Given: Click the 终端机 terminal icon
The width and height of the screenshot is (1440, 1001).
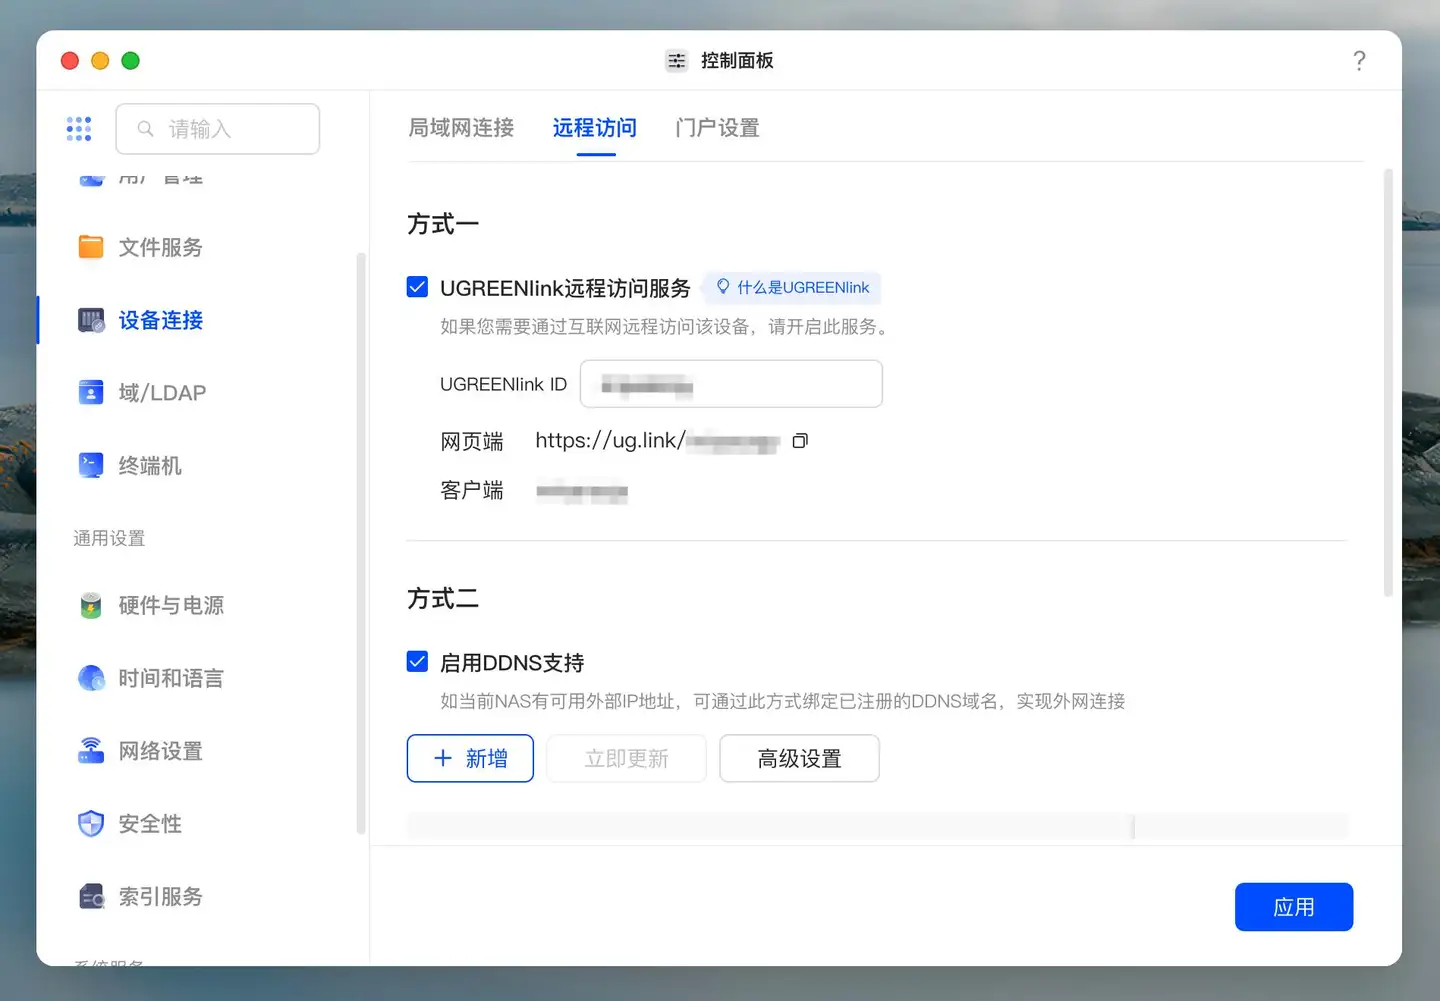Looking at the screenshot, I should click(x=91, y=466).
